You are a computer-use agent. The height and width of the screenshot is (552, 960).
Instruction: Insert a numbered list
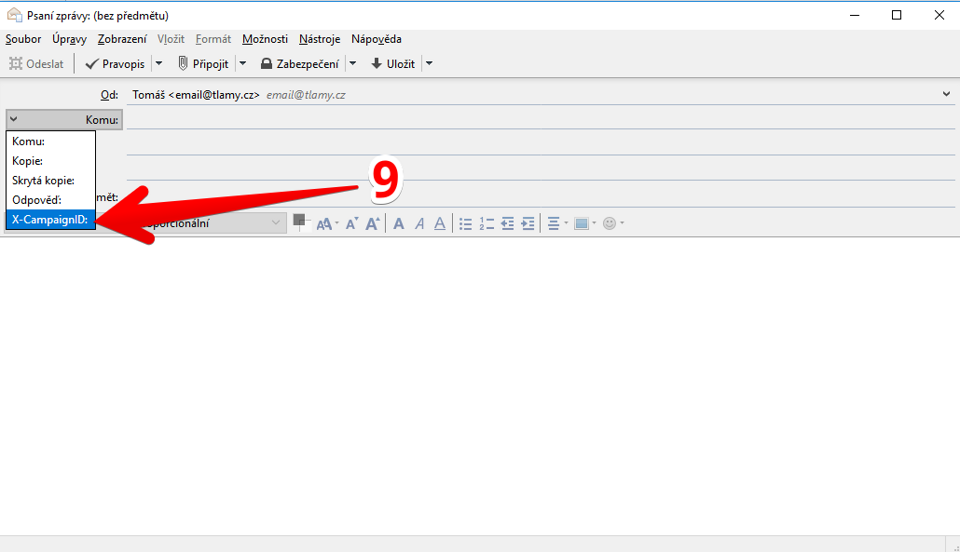tap(486, 224)
